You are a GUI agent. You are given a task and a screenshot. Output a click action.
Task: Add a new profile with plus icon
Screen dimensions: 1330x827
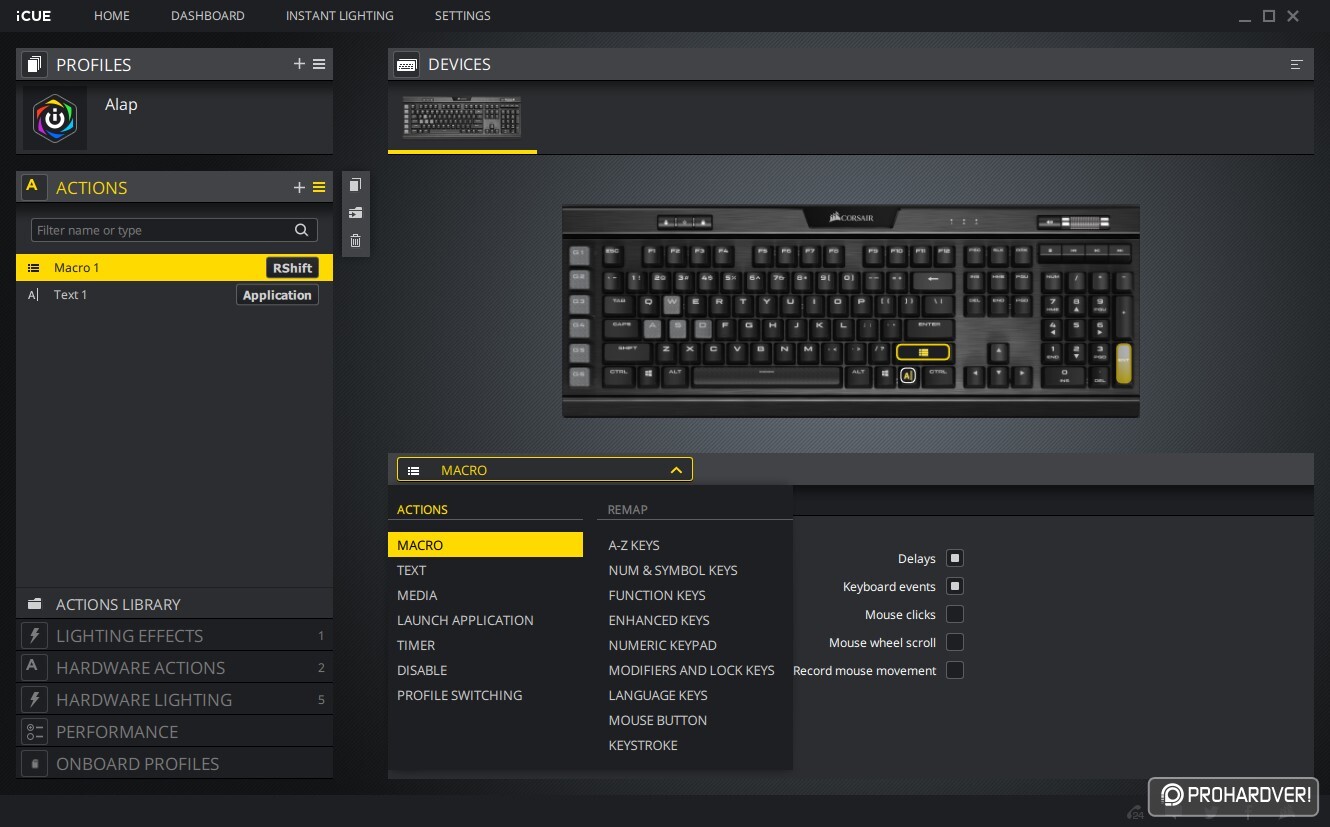point(299,64)
